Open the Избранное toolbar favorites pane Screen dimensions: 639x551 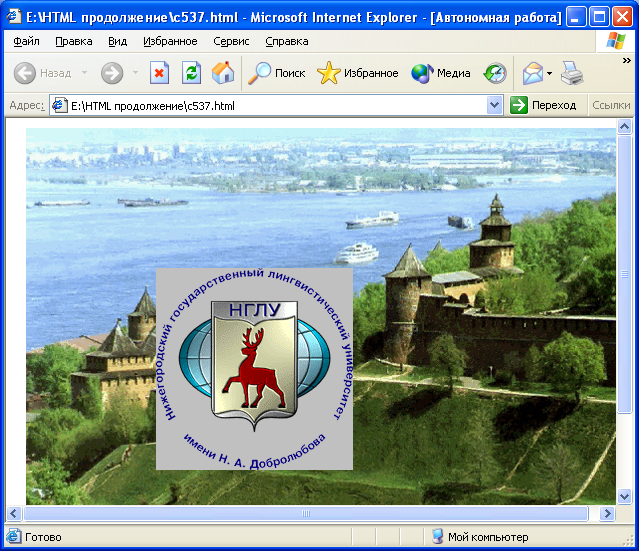point(358,73)
